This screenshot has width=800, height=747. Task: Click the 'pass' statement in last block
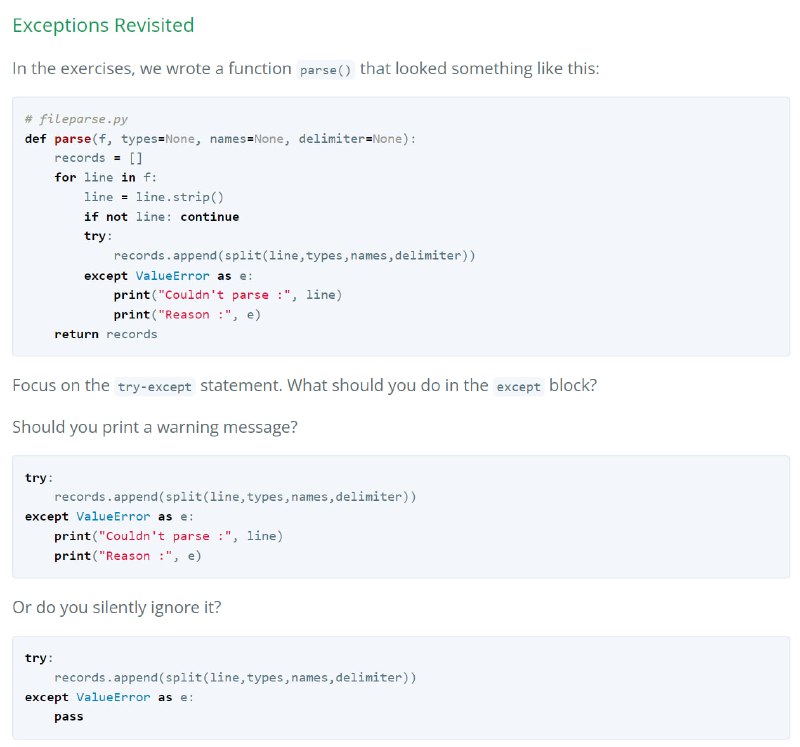tap(69, 716)
